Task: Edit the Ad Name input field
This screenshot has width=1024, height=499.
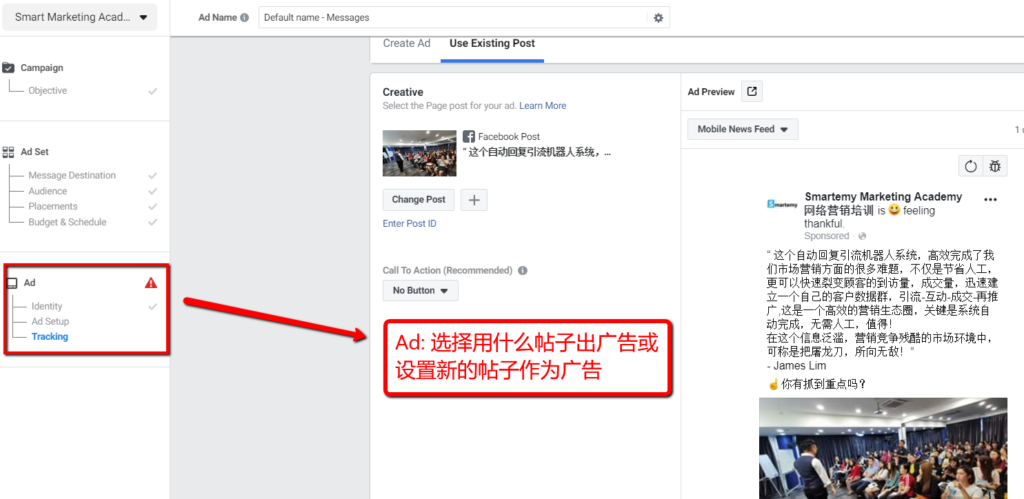Action: click(x=452, y=18)
